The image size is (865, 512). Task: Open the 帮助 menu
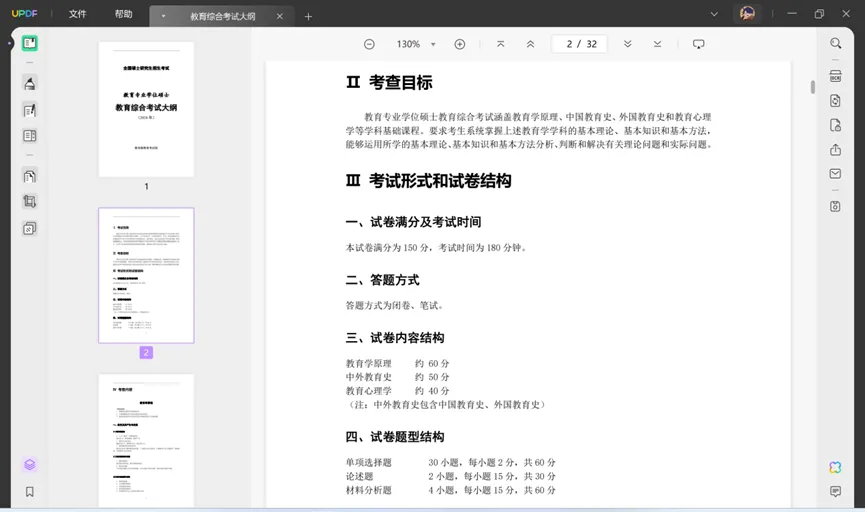coord(124,14)
